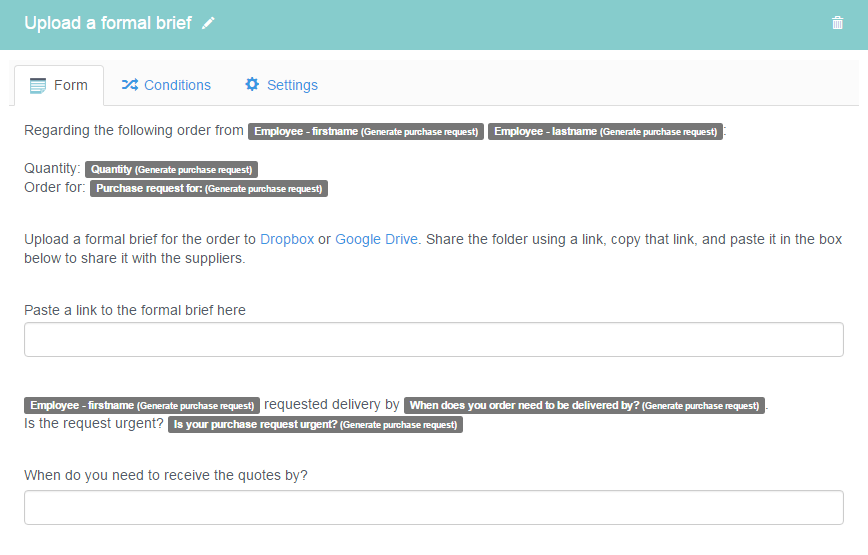Select the Purchase request for tag
Screen dimensions: 868x555
(209, 189)
